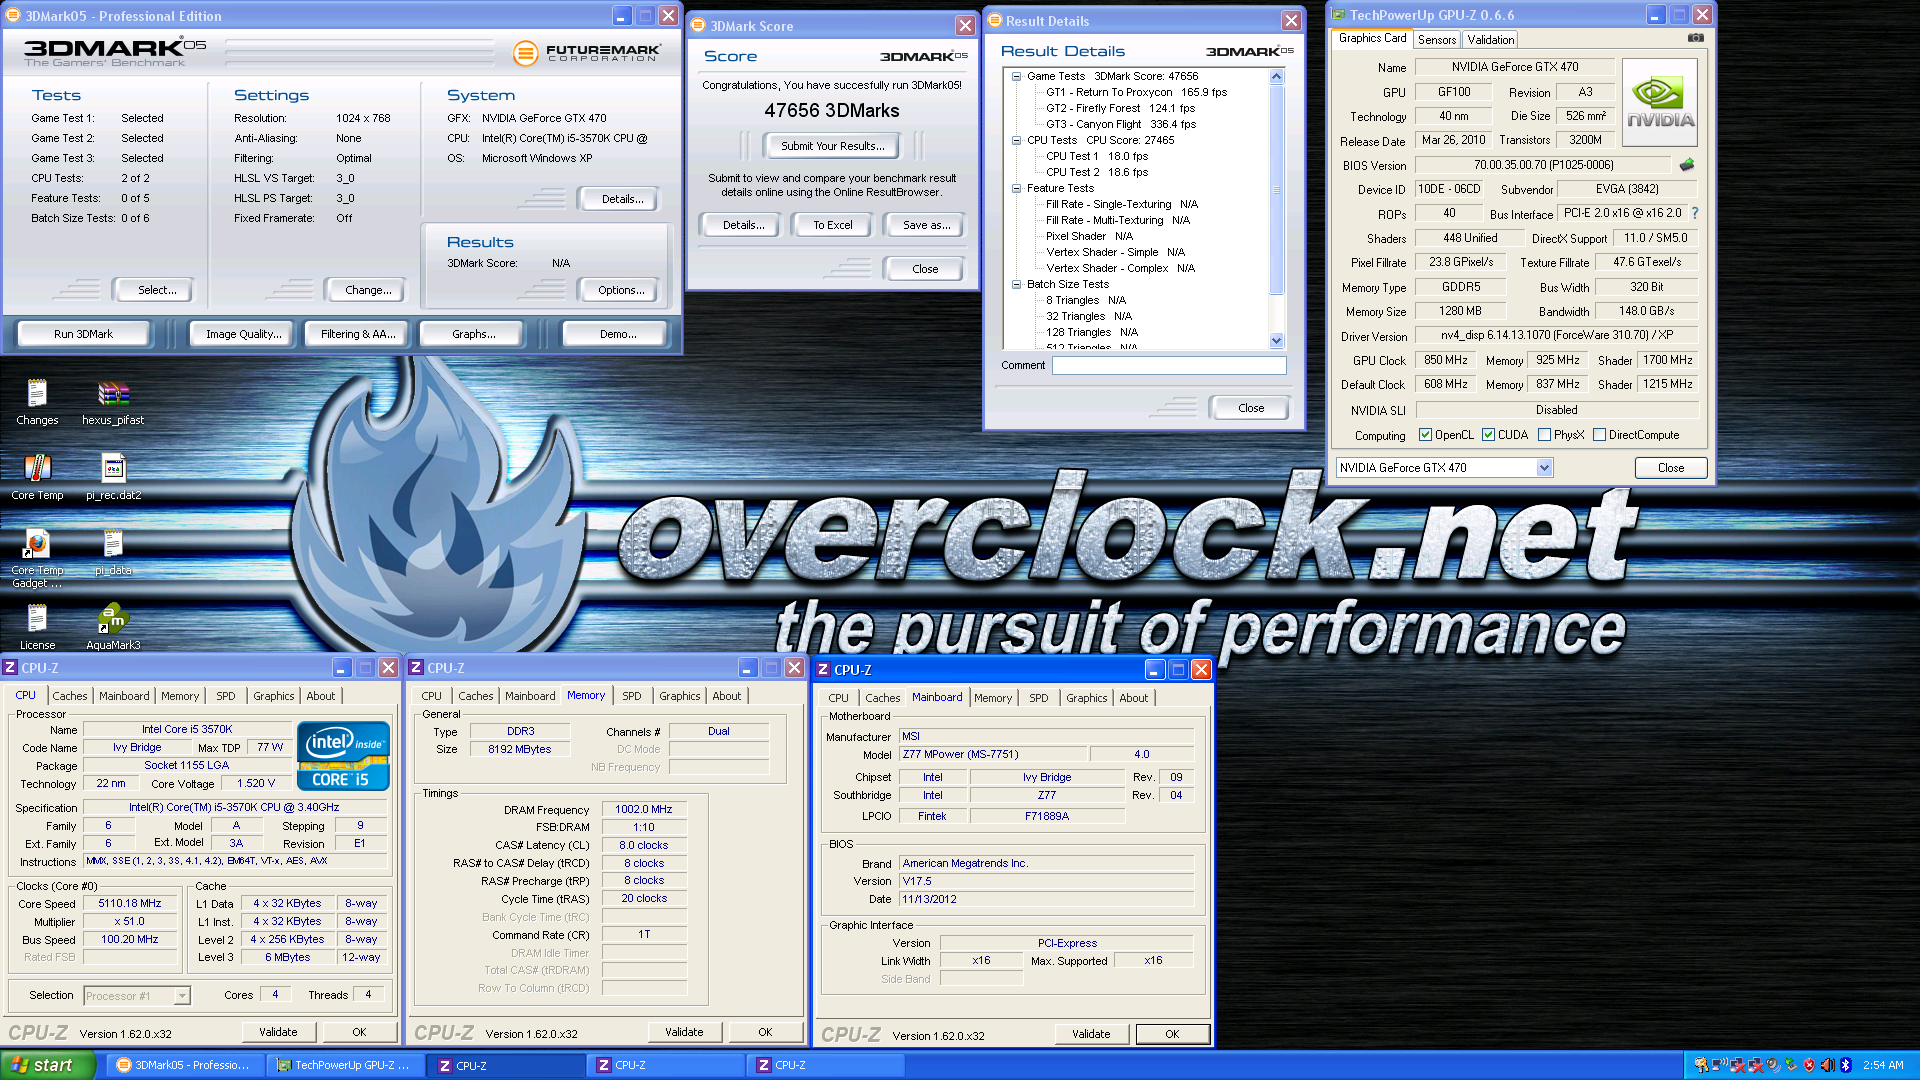The height and width of the screenshot is (1080, 1920).
Task: Open Caches tab in first CPU-Z window
Action: [70, 696]
